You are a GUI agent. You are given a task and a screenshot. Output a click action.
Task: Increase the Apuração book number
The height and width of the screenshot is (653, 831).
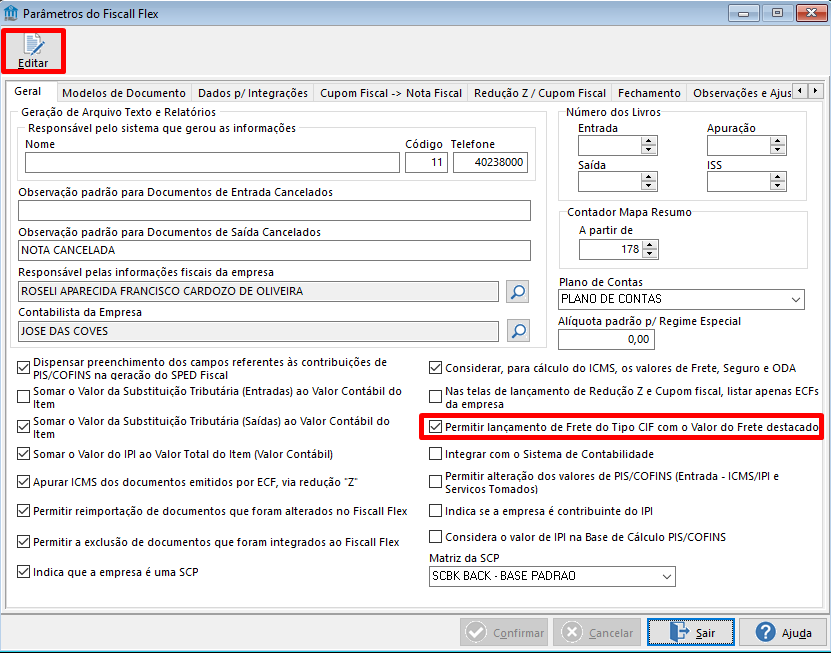(x=777, y=142)
